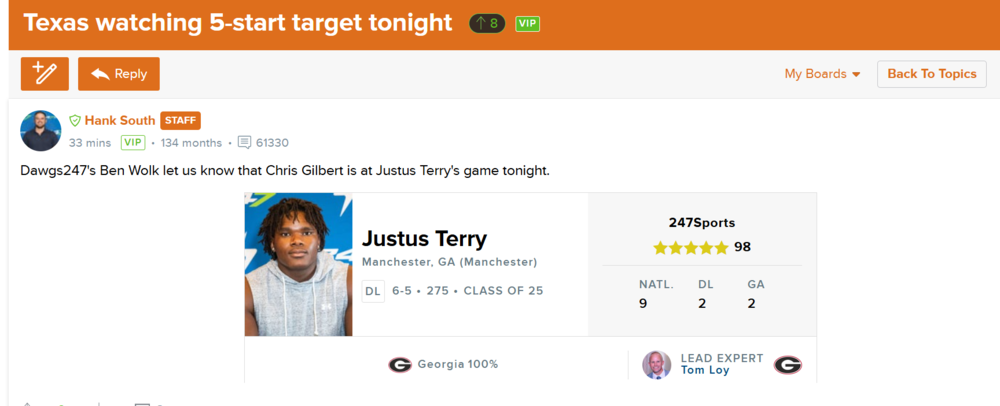1000x406 pixels.
Task: Click the new post pencil icon button
Action: pos(45,74)
